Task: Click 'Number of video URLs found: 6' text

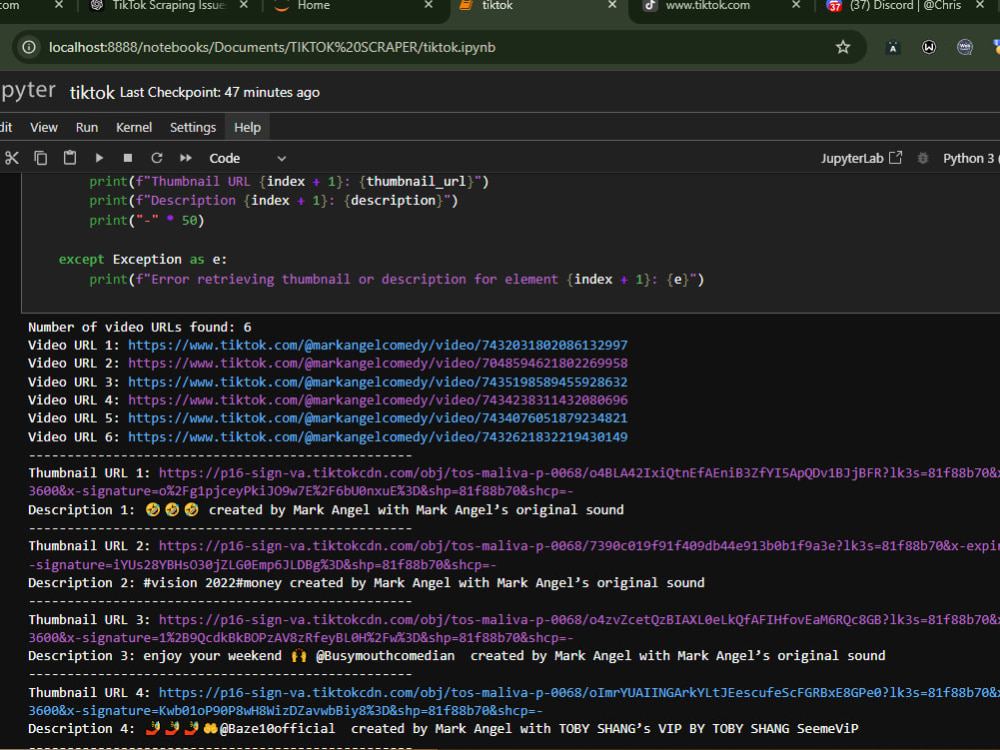Action: tap(140, 327)
